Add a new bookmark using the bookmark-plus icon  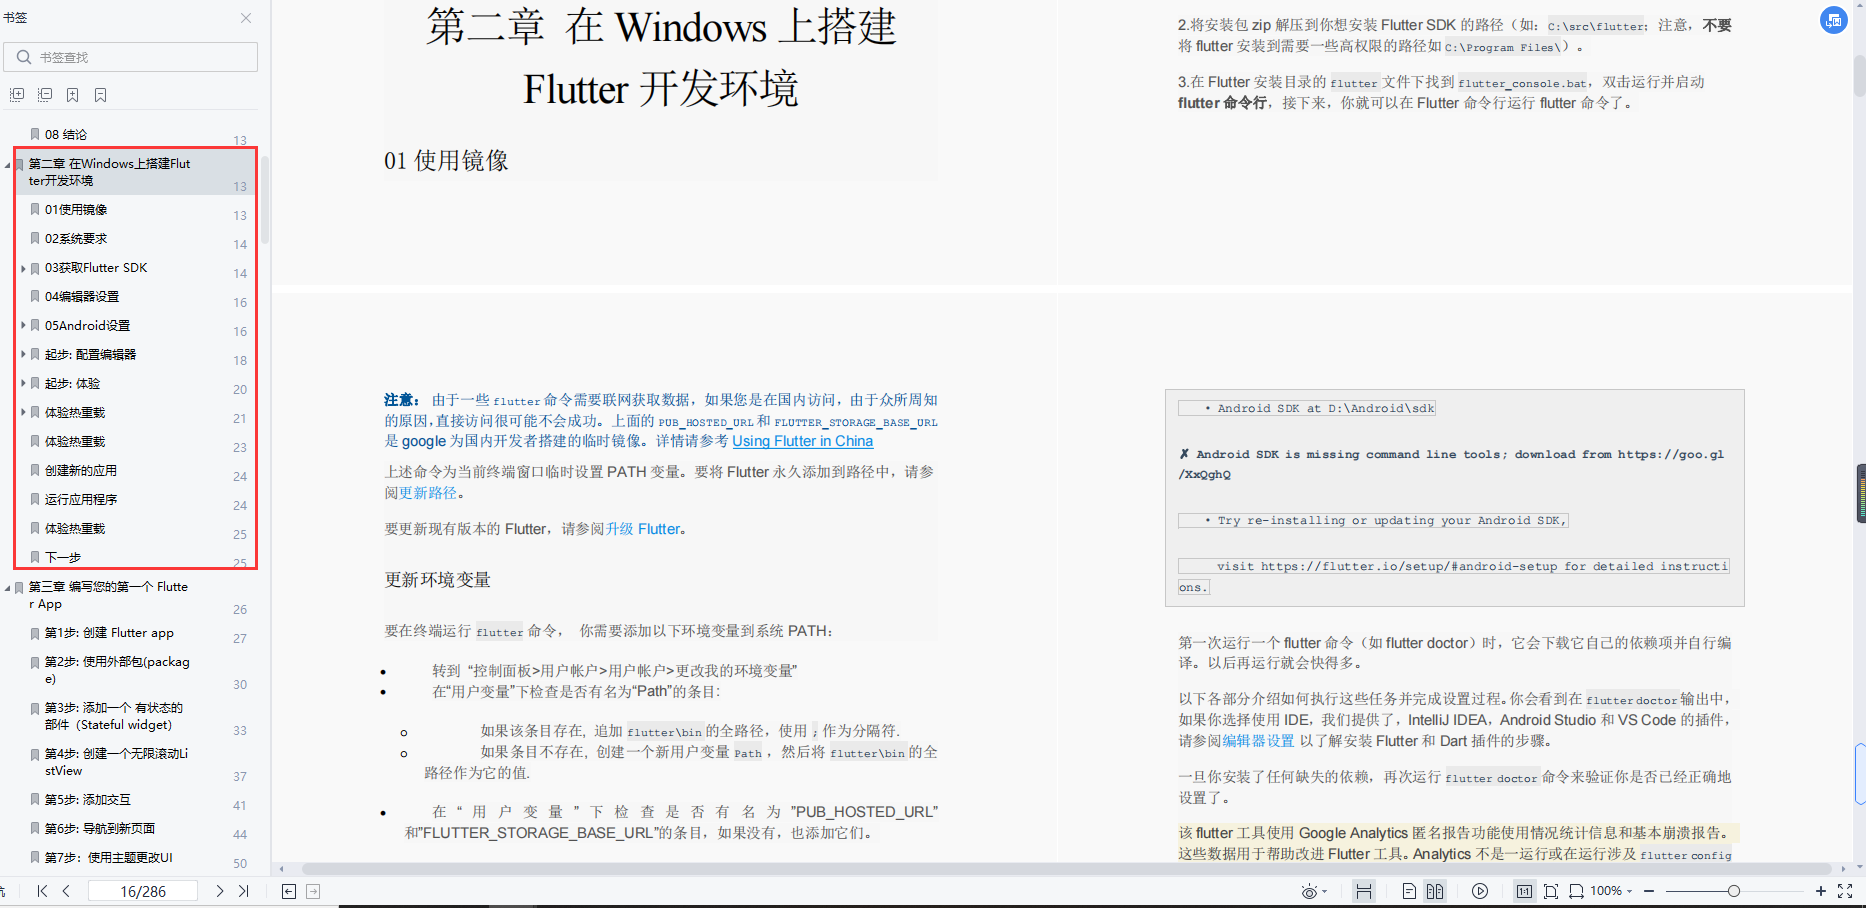[x=72, y=95]
